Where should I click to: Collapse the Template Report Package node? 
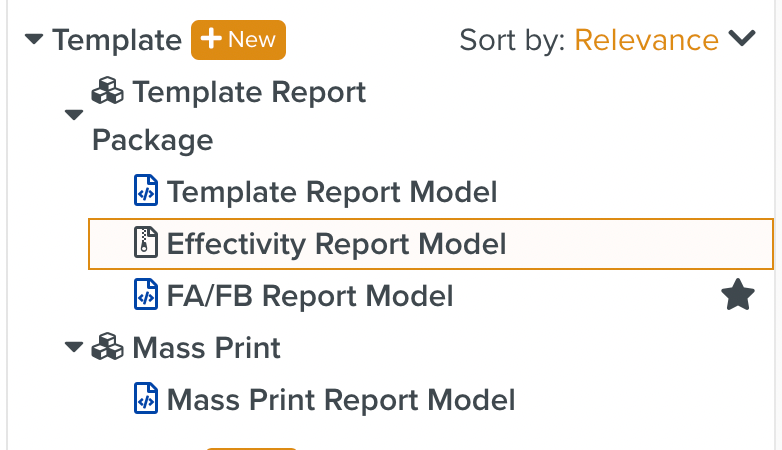pos(74,115)
